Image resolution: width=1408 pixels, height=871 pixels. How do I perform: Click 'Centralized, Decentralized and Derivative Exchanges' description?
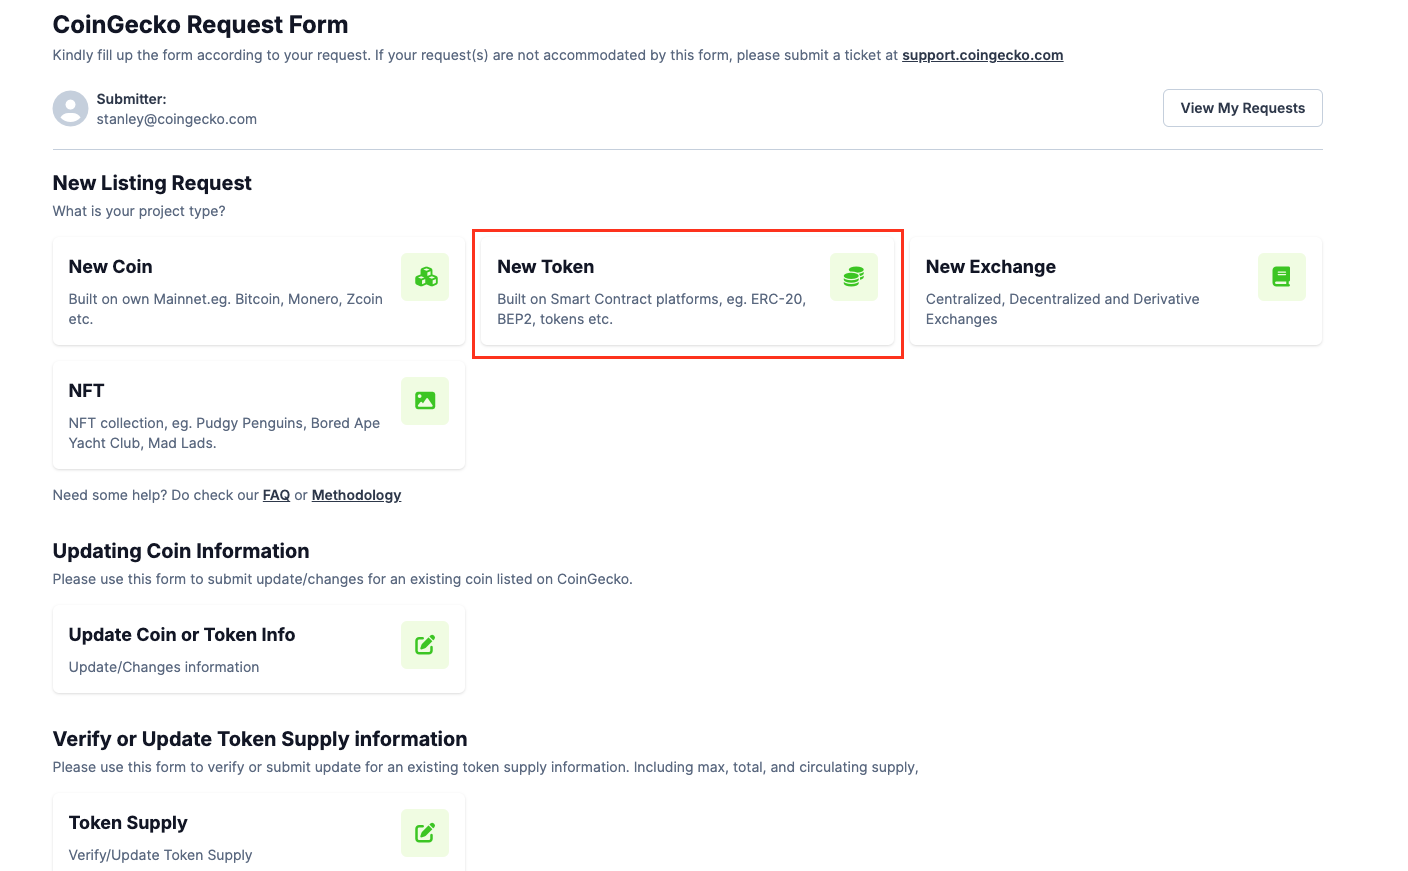[1062, 309]
